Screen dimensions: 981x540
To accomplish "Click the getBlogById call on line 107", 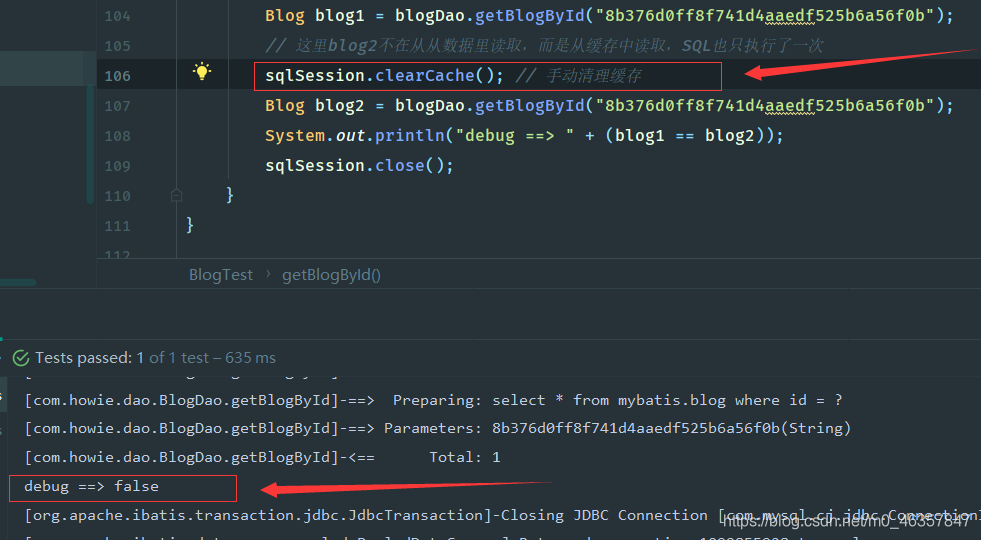I will (x=530, y=106).
